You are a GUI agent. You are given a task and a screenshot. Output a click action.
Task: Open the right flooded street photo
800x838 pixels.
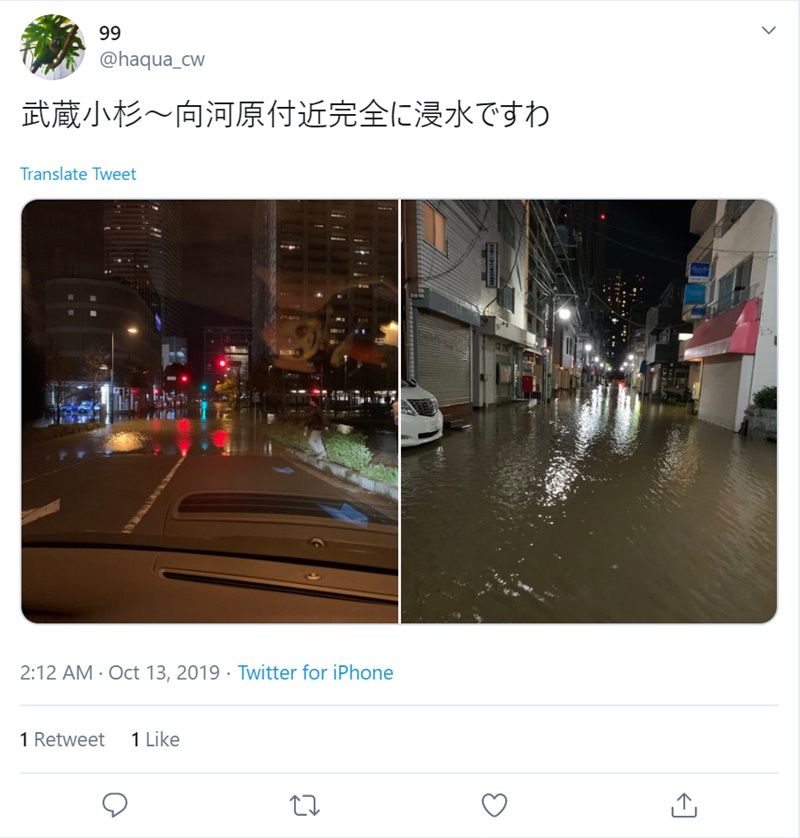[589, 411]
